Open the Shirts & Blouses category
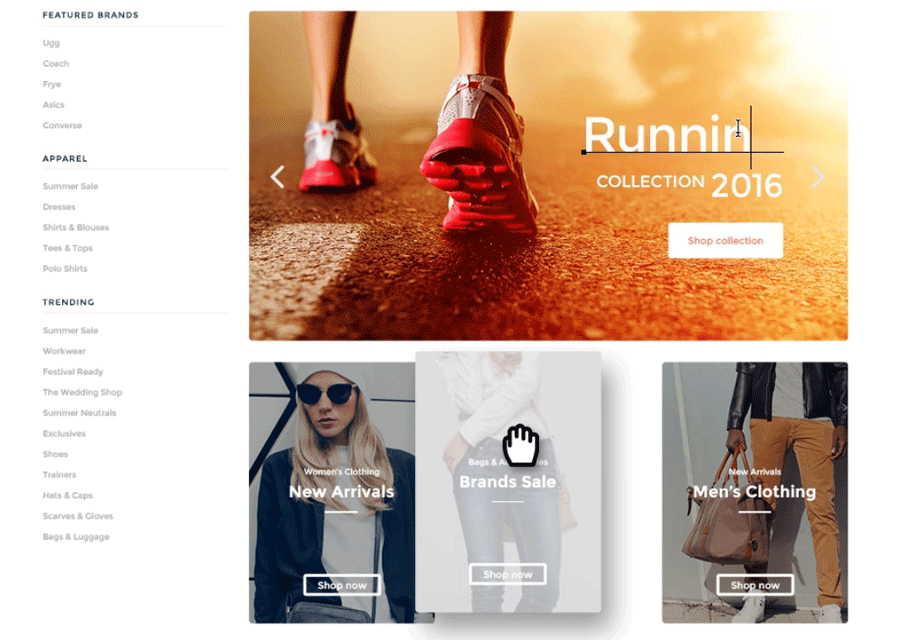 (x=76, y=228)
